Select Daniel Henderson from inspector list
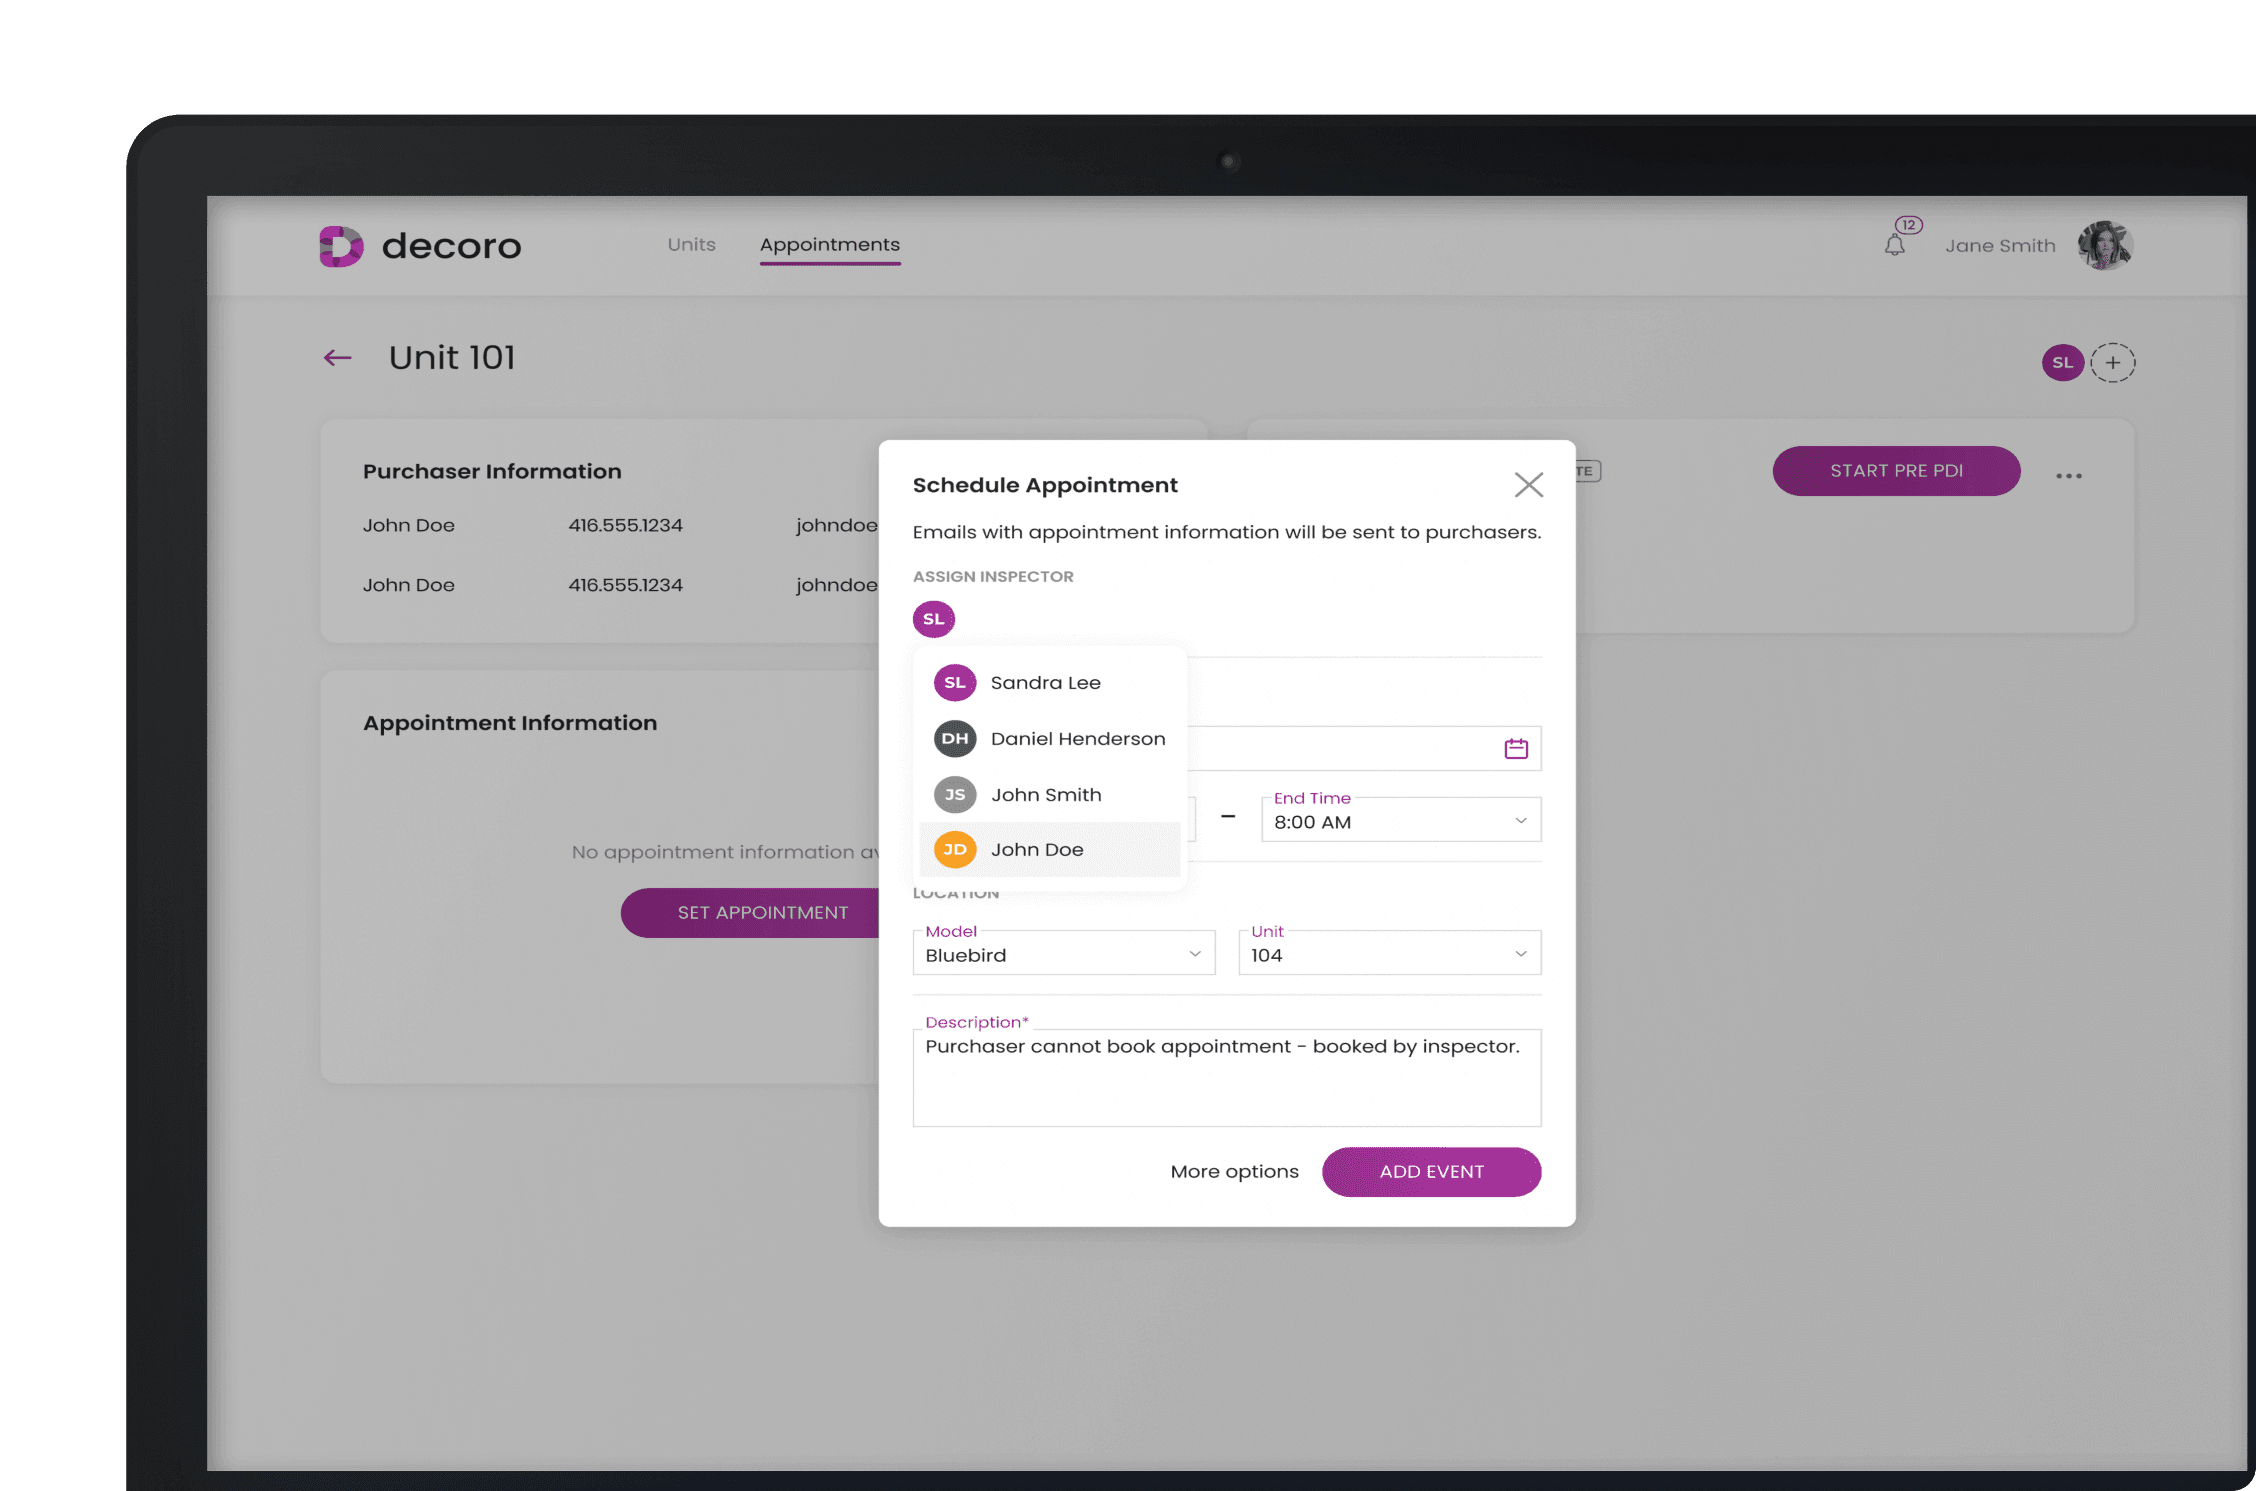 1049,739
